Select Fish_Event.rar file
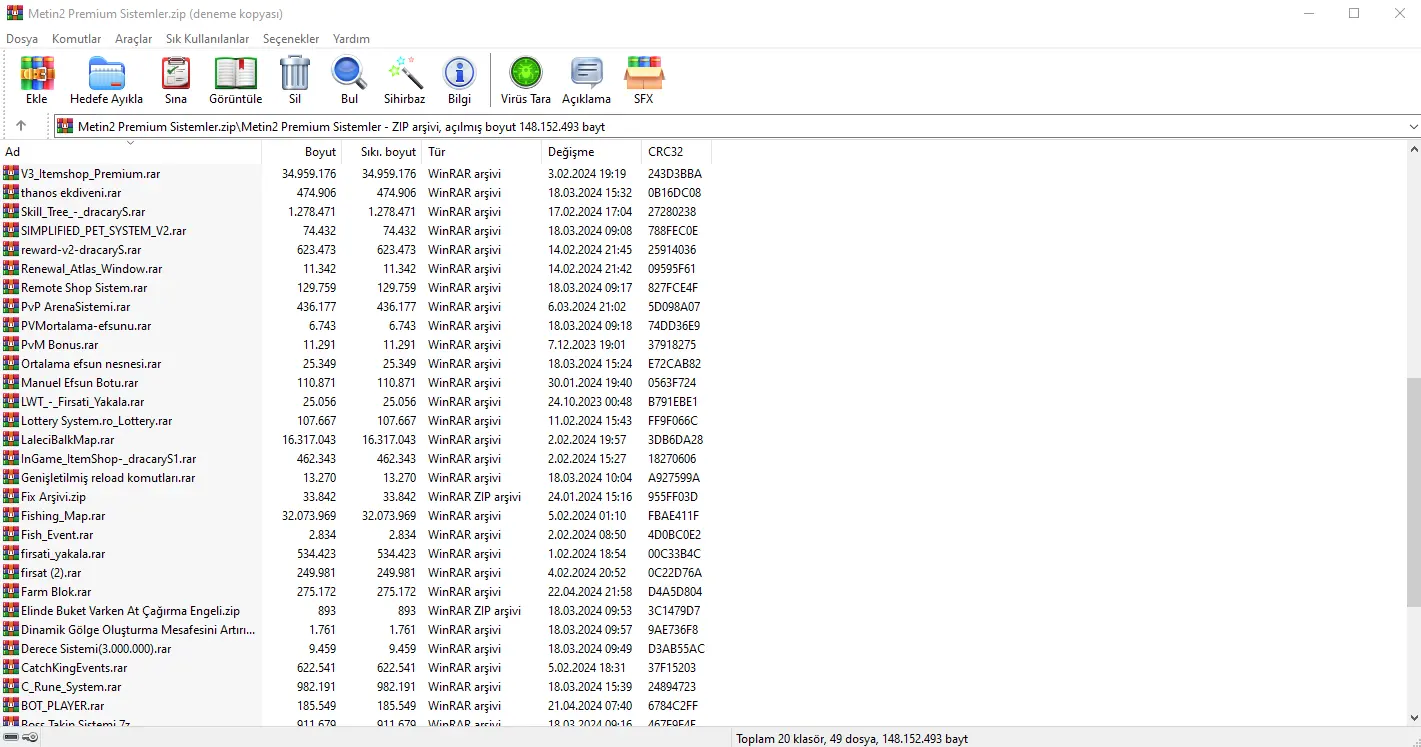The height and width of the screenshot is (747, 1421). pyautogui.click(x=57, y=534)
